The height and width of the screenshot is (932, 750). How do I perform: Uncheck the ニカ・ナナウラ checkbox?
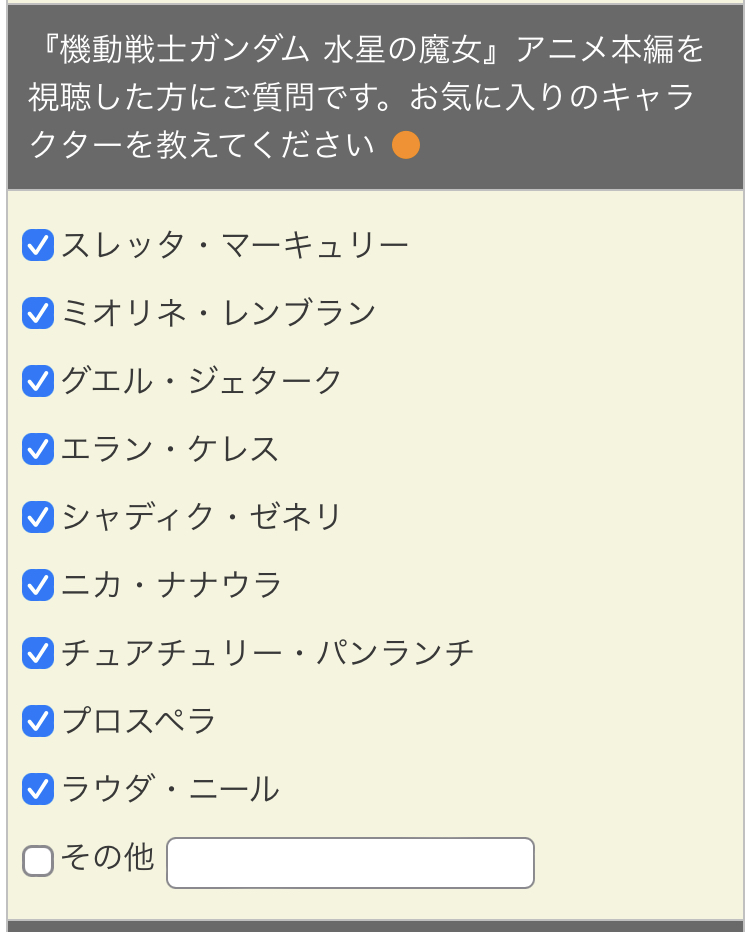tap(38, 585)
